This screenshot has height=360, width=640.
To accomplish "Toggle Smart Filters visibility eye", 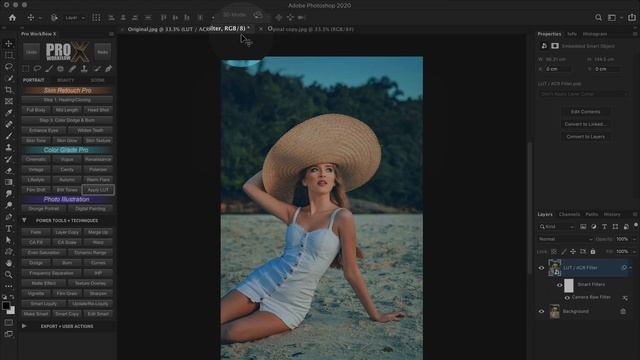I will [560, 285].
